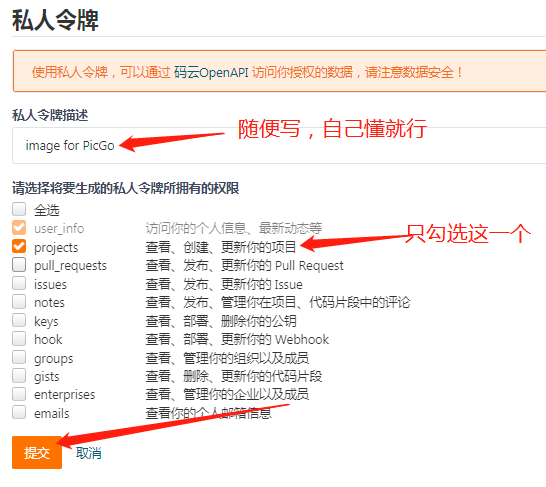Screen dimensions: 546x487
Task: Enable the pull_requests permission checkbox
Action: (19, 265)
